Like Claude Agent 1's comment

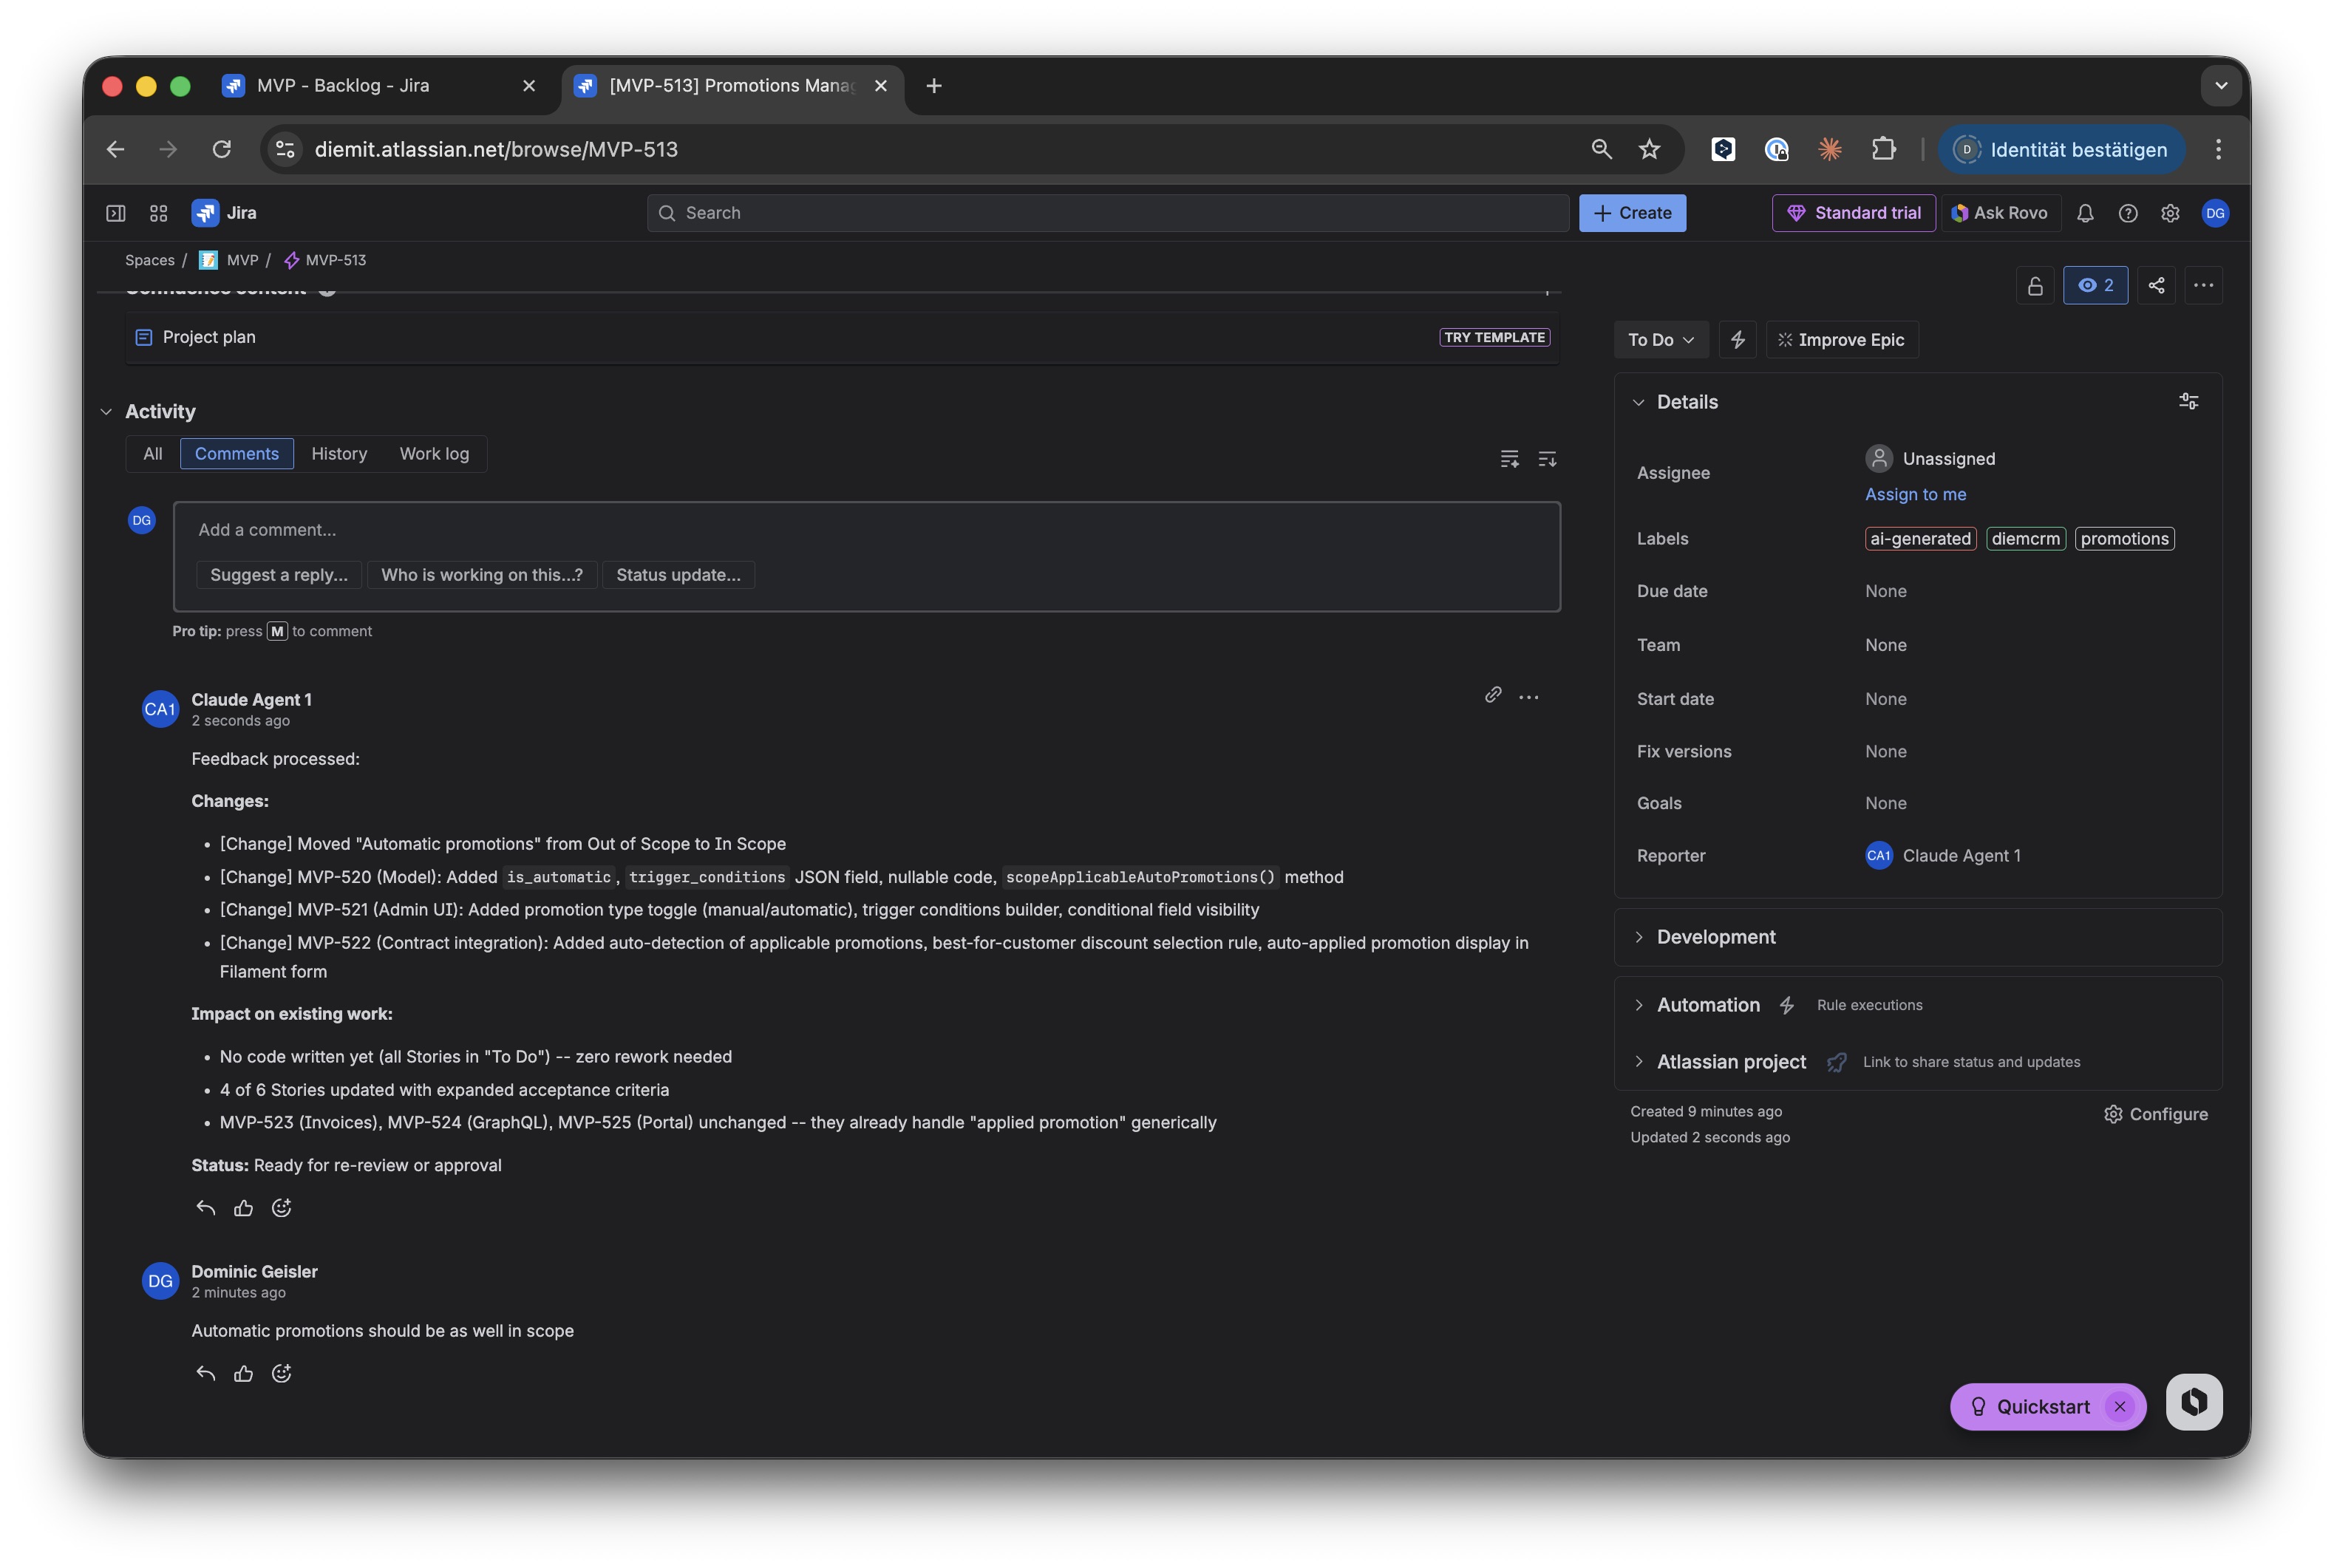tap(243, 1208)
